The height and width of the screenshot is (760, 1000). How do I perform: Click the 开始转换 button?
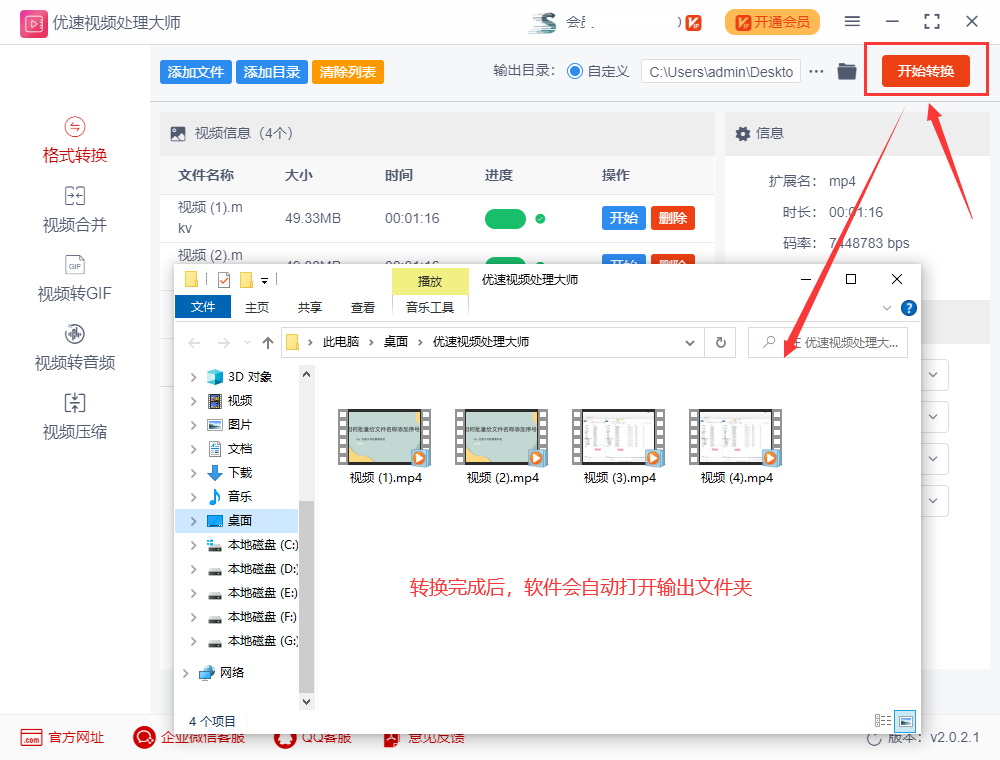[925, 71]
